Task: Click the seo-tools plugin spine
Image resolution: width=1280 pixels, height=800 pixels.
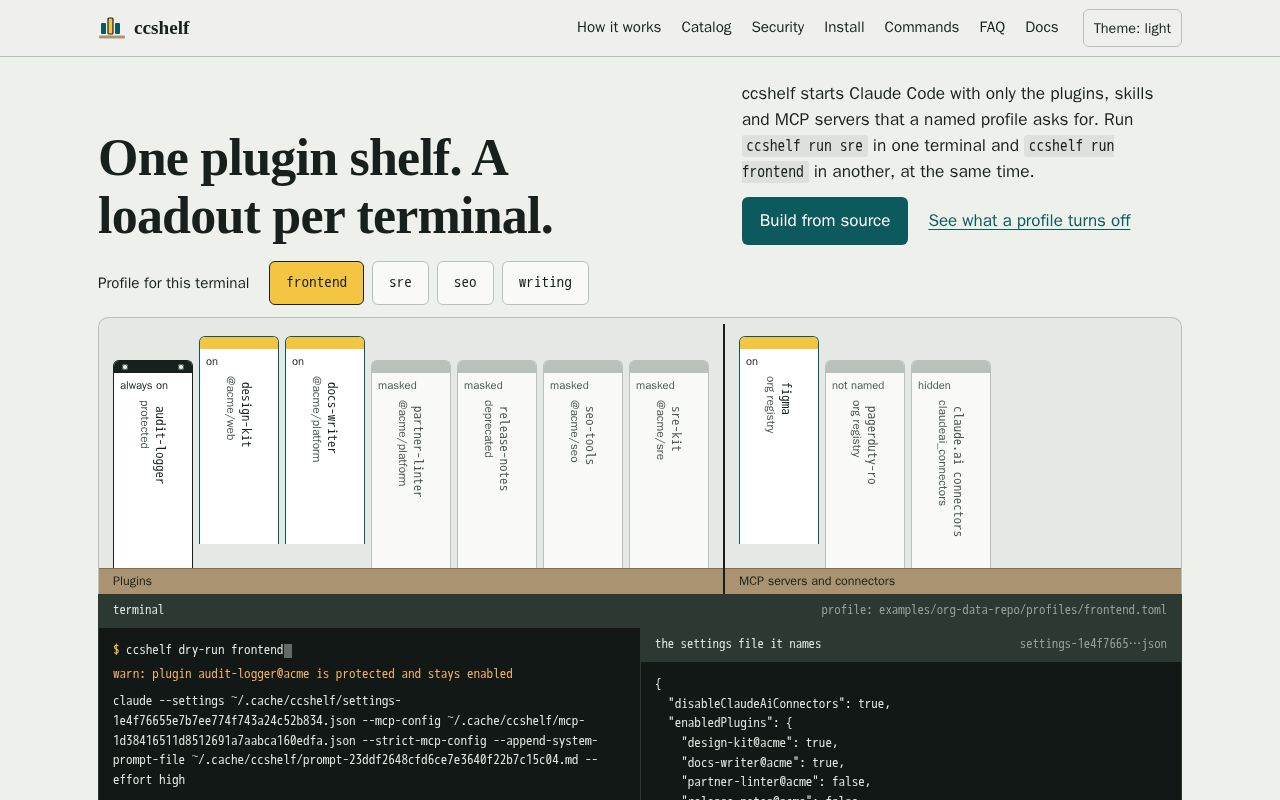Action: (x=583, y=464)
